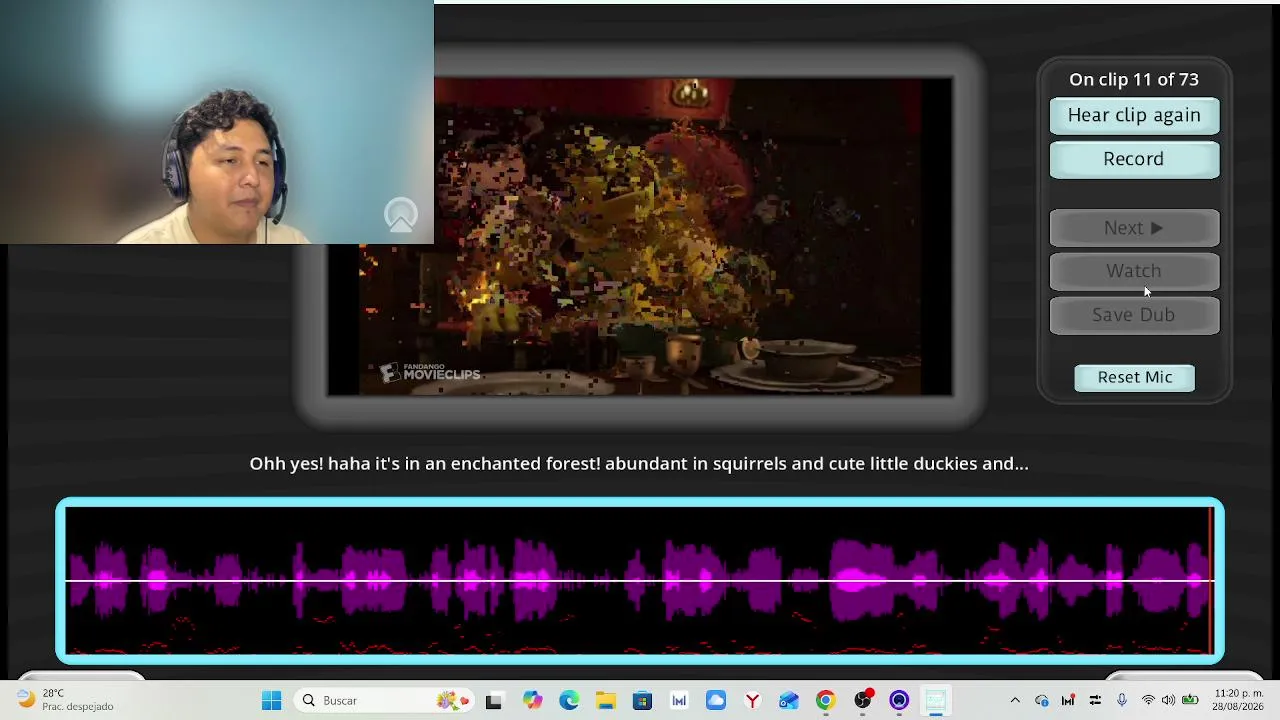Viewport: 1280px width, 720px height.
Task: Click the movie clip video preview
Action: pyautogui.click(x=640, y=236)
